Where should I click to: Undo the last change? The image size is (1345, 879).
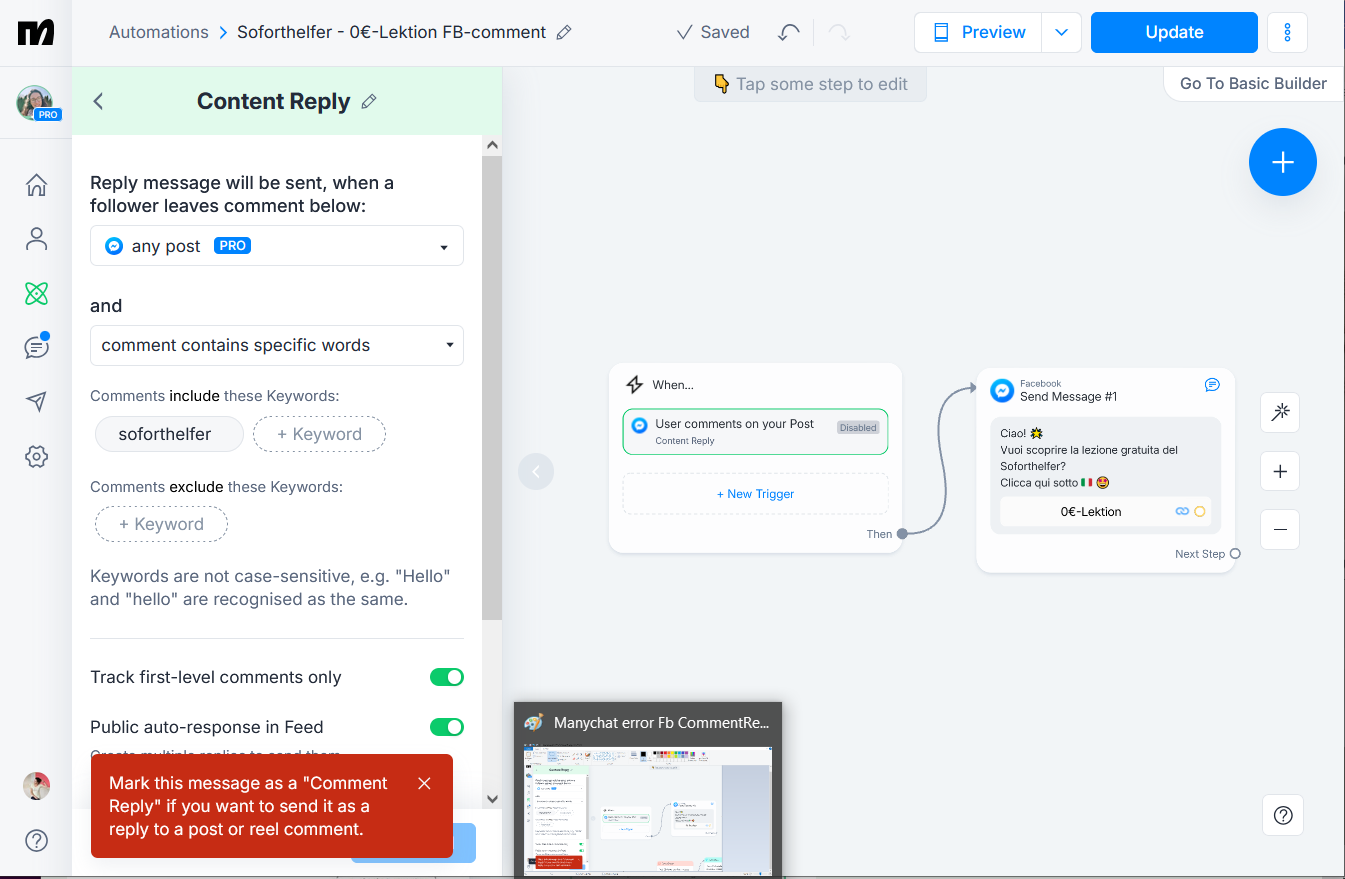(x=789, y=32)
